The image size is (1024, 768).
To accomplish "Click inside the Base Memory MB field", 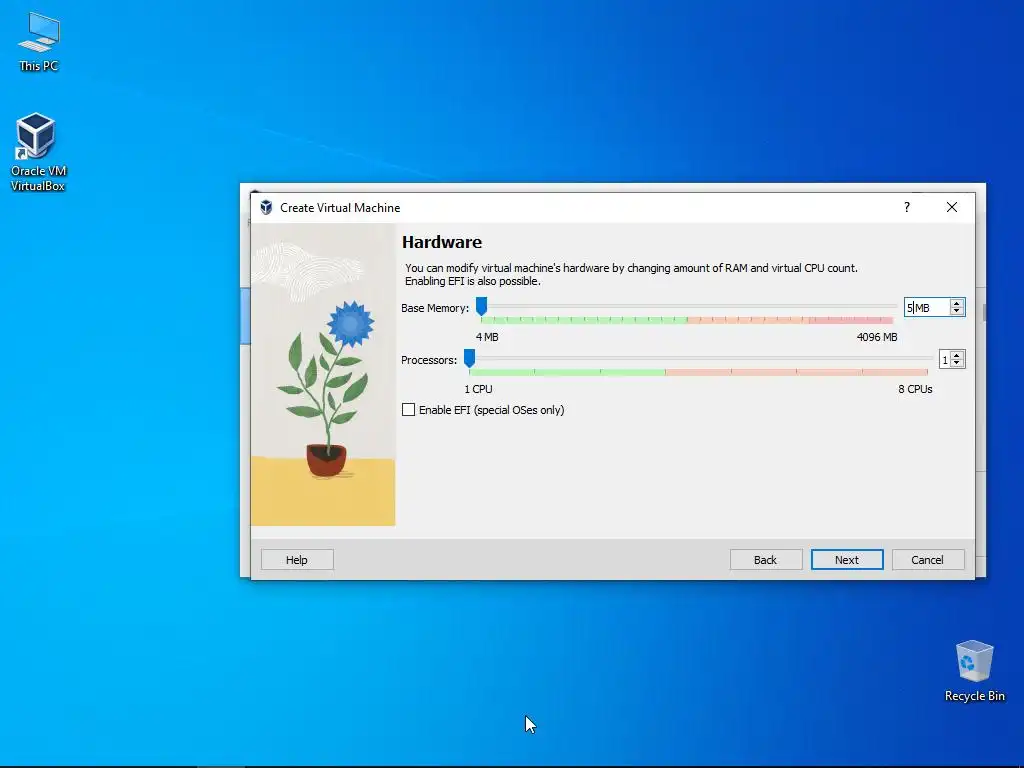I will tap(927, 308).
